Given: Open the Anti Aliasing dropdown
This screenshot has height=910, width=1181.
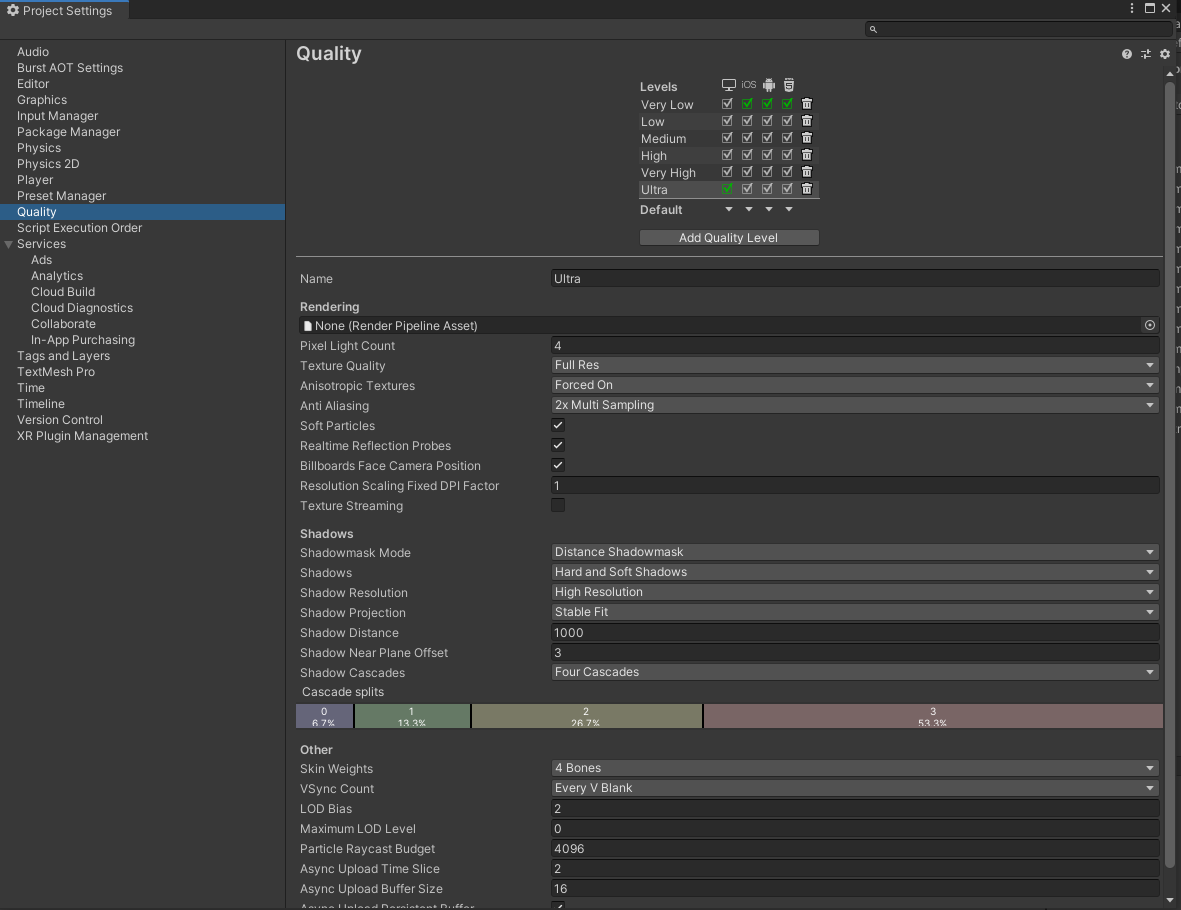Looking at the screenshot, I should pyautogui.click(x=853, y=405).
